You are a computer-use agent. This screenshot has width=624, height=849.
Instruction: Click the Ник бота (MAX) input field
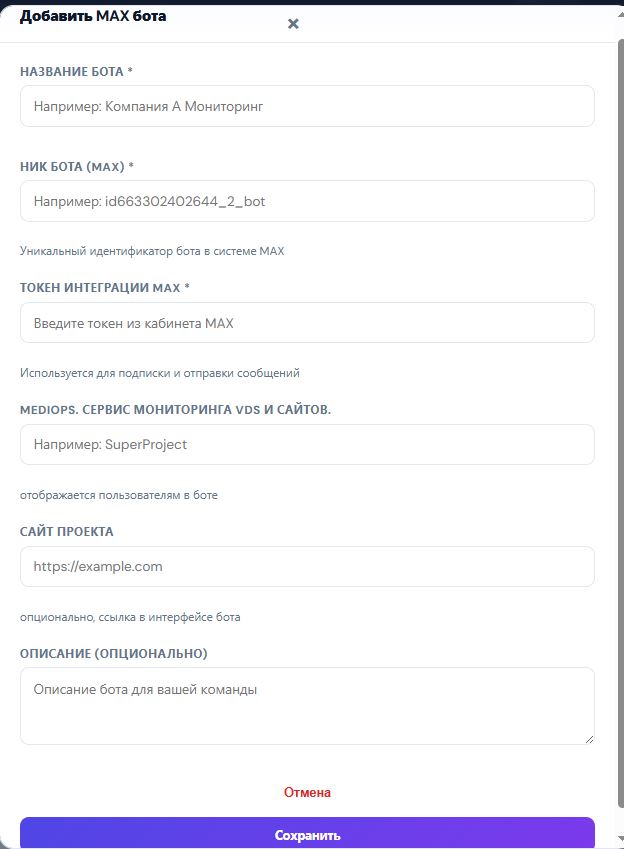[x=307, y=201]
